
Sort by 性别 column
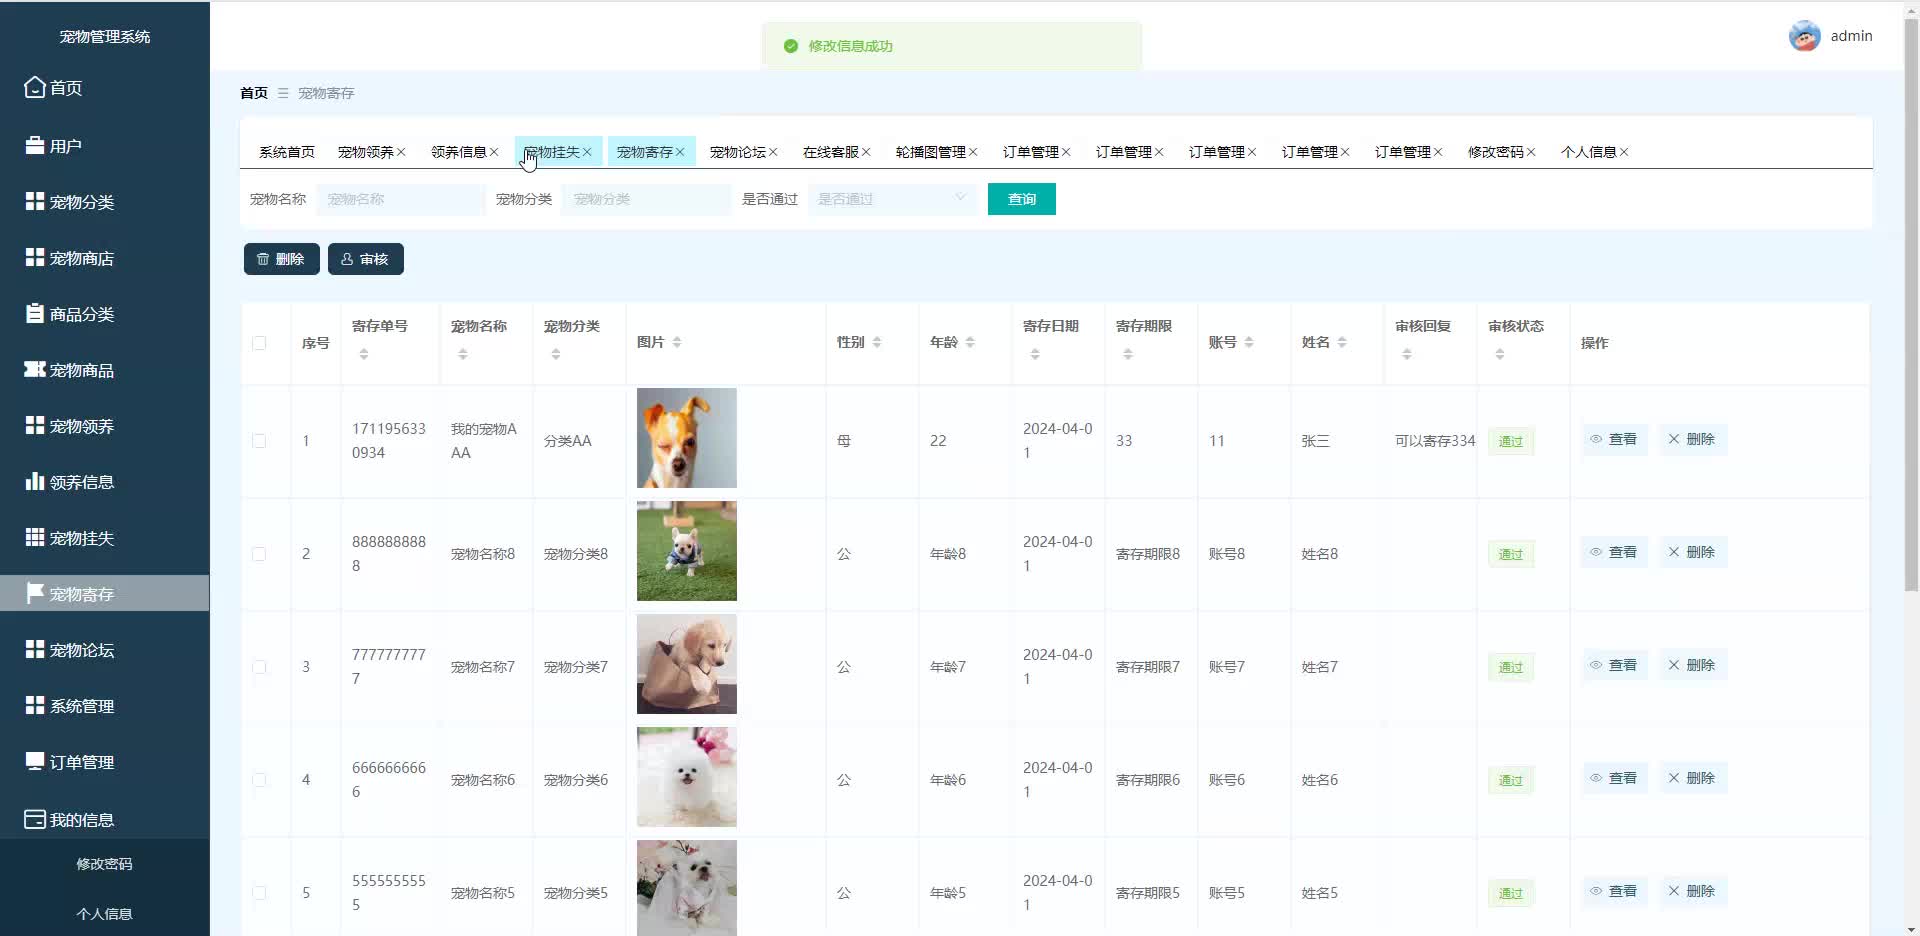pos(877,342)
